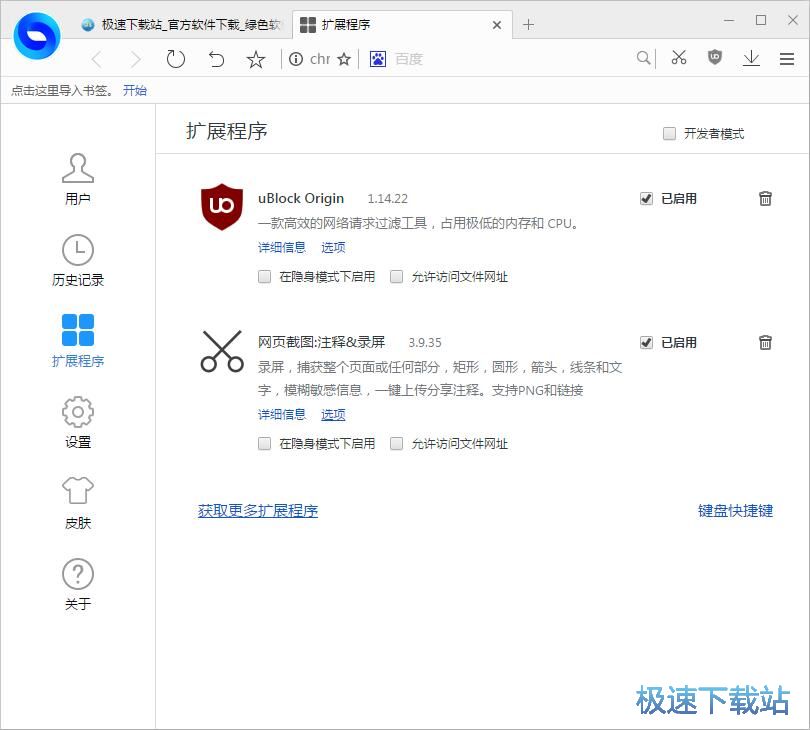Click the magnifier search icon

pos(643,58)
